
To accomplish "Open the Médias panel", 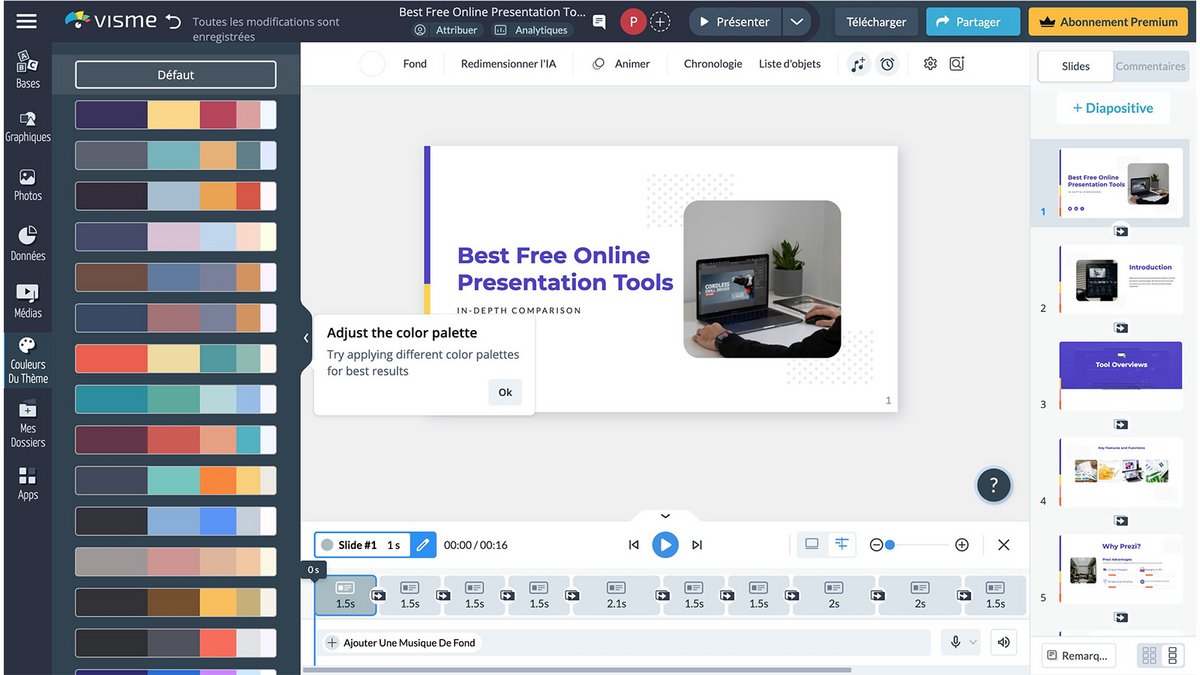I will point(28,302).
